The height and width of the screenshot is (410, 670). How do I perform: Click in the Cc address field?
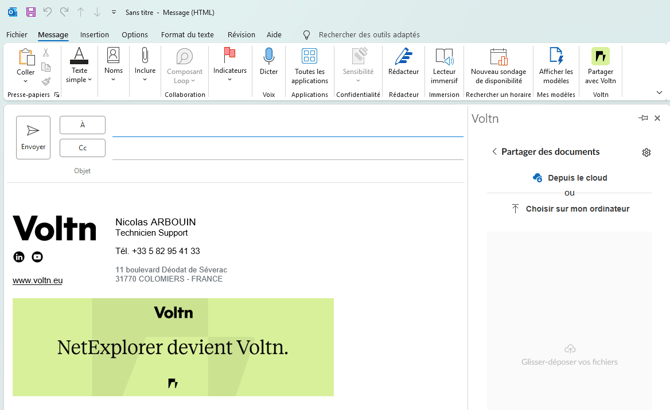[x=288, y=149]
